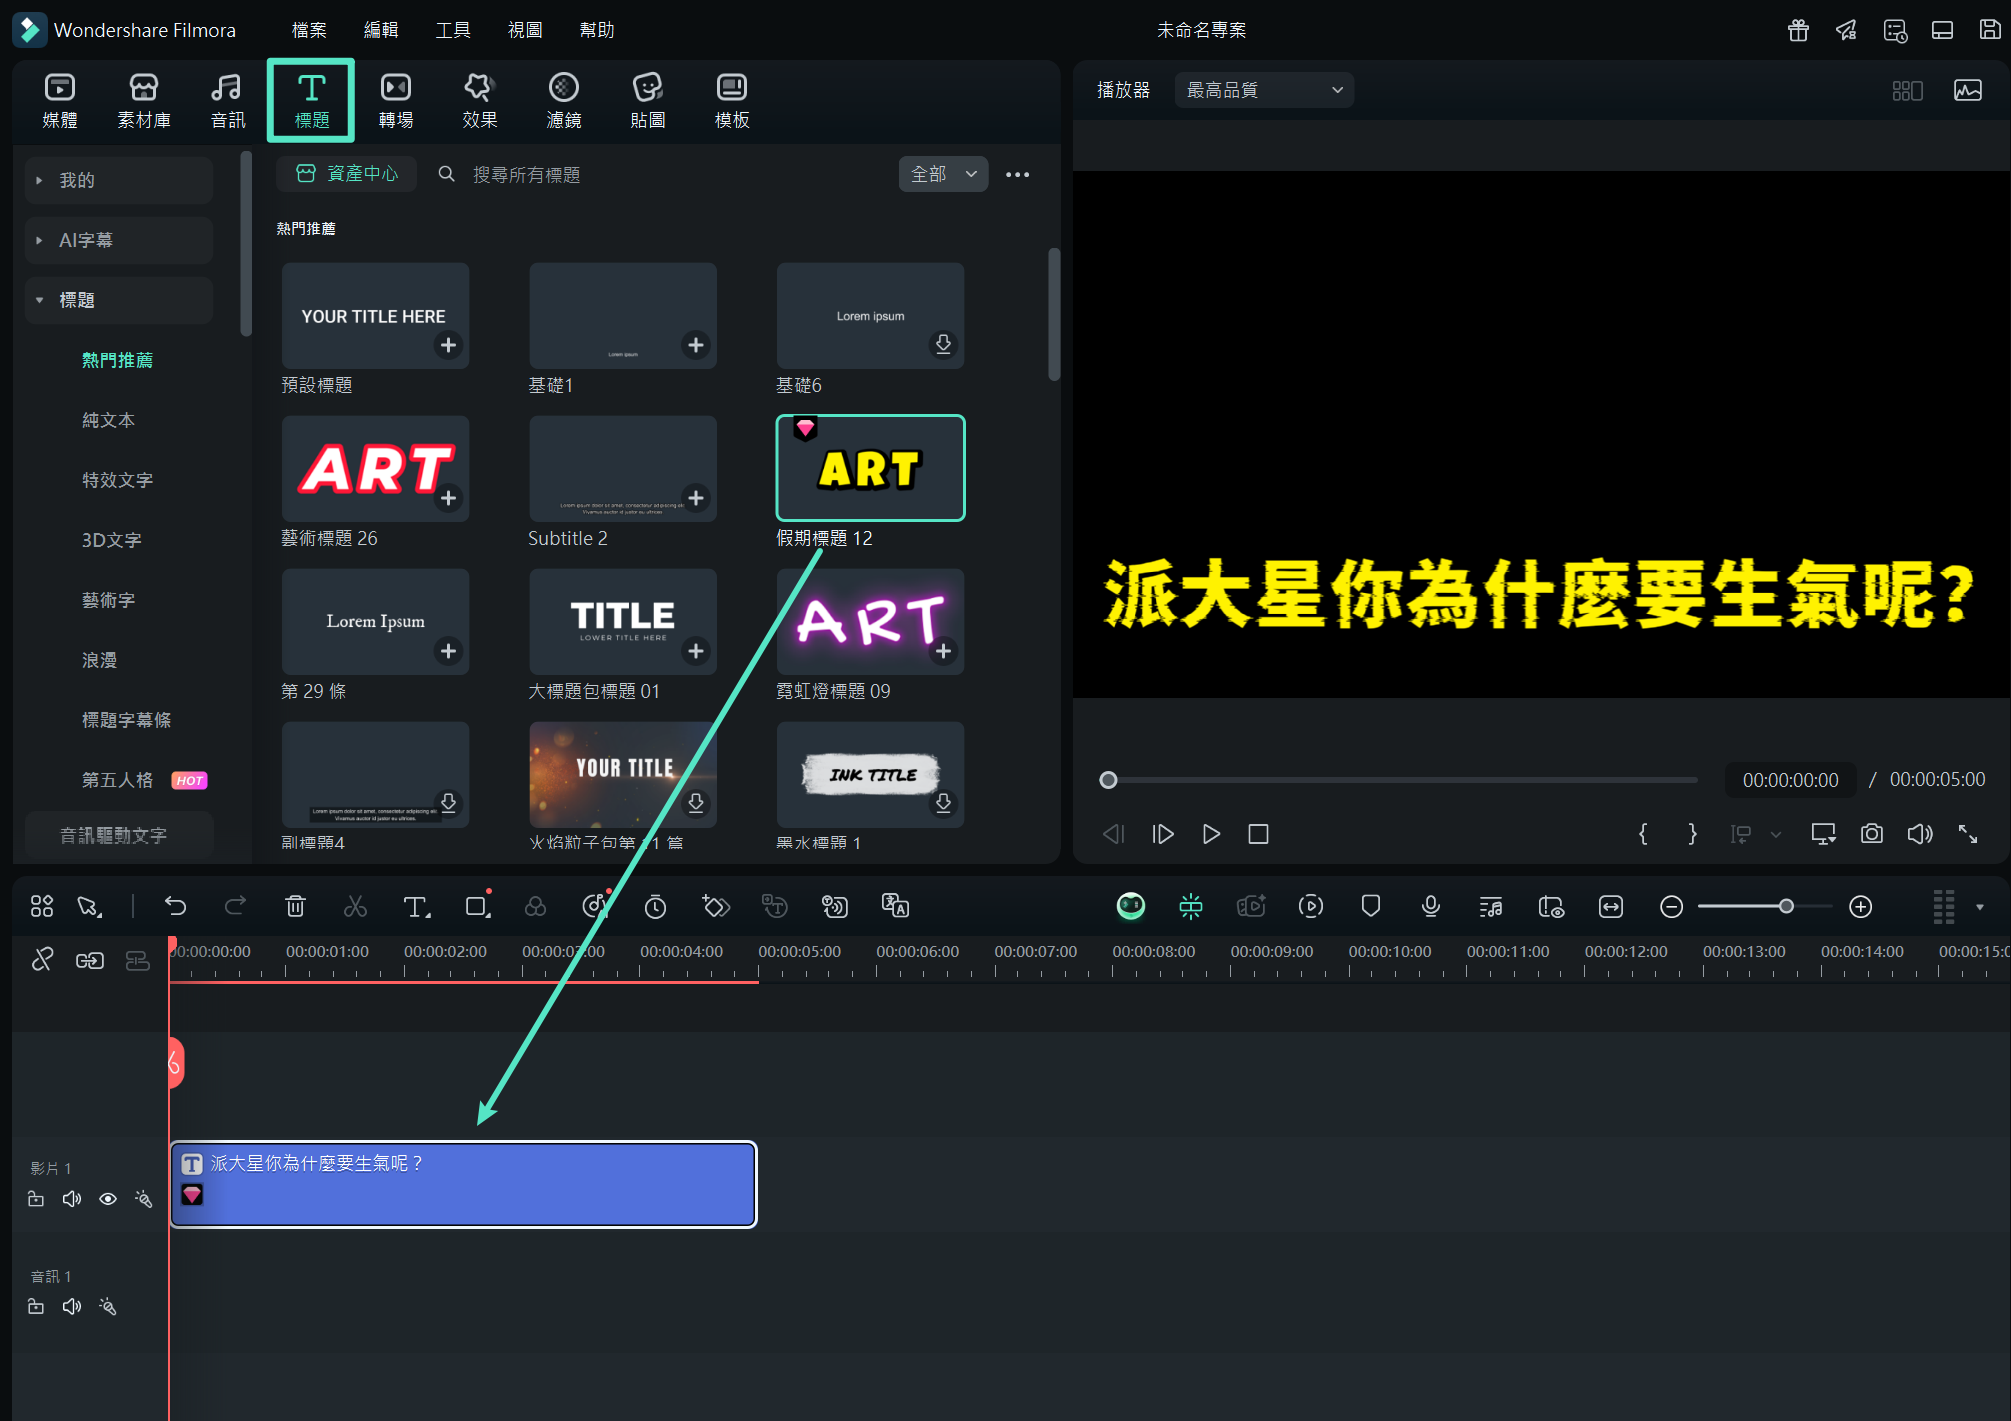Select 3D文字 subcategory
Viewport: 2011px width, 1421px height.
click(x=111, y=540)
